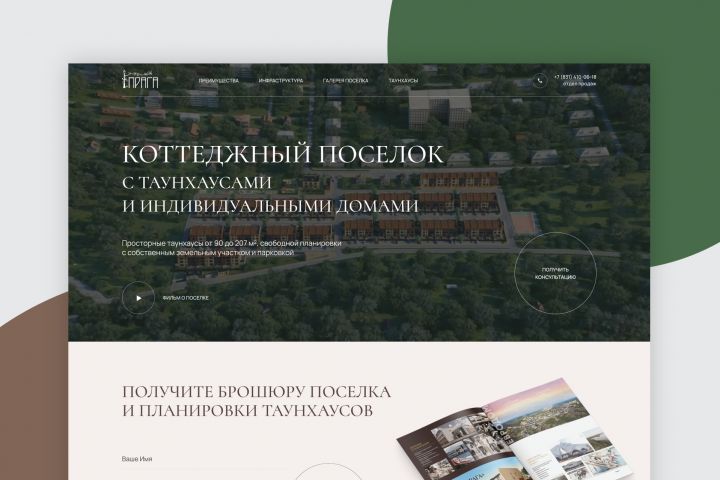Click the Ваше Имя input field
Screen dimensions: 720x480
[x=204, y=459]
